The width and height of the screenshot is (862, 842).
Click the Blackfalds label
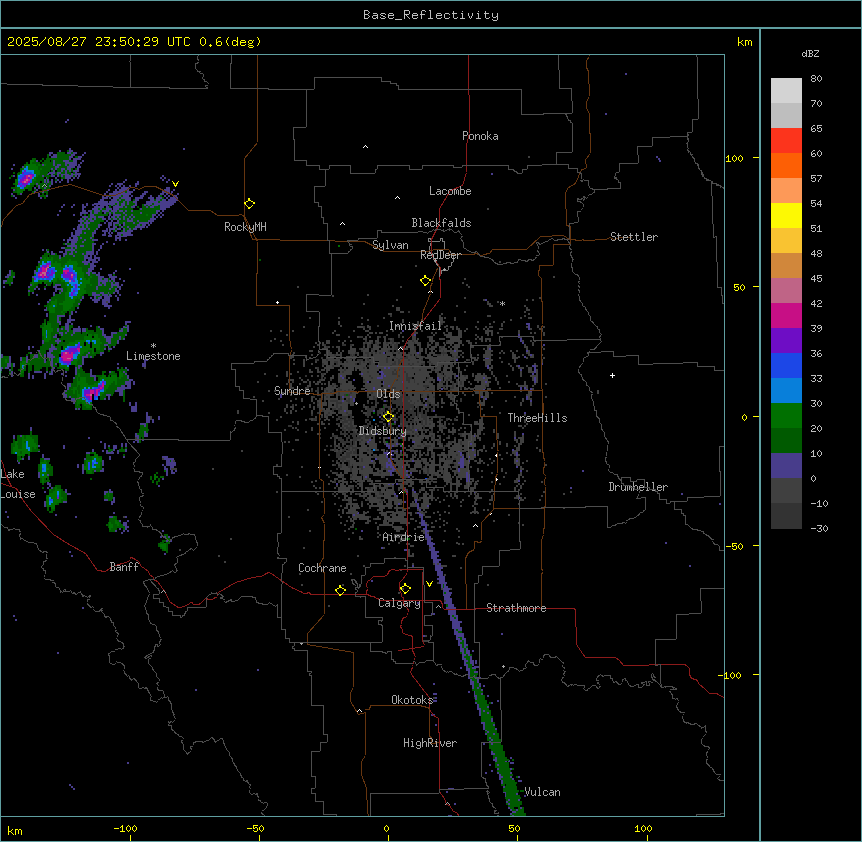coord(441,223)
